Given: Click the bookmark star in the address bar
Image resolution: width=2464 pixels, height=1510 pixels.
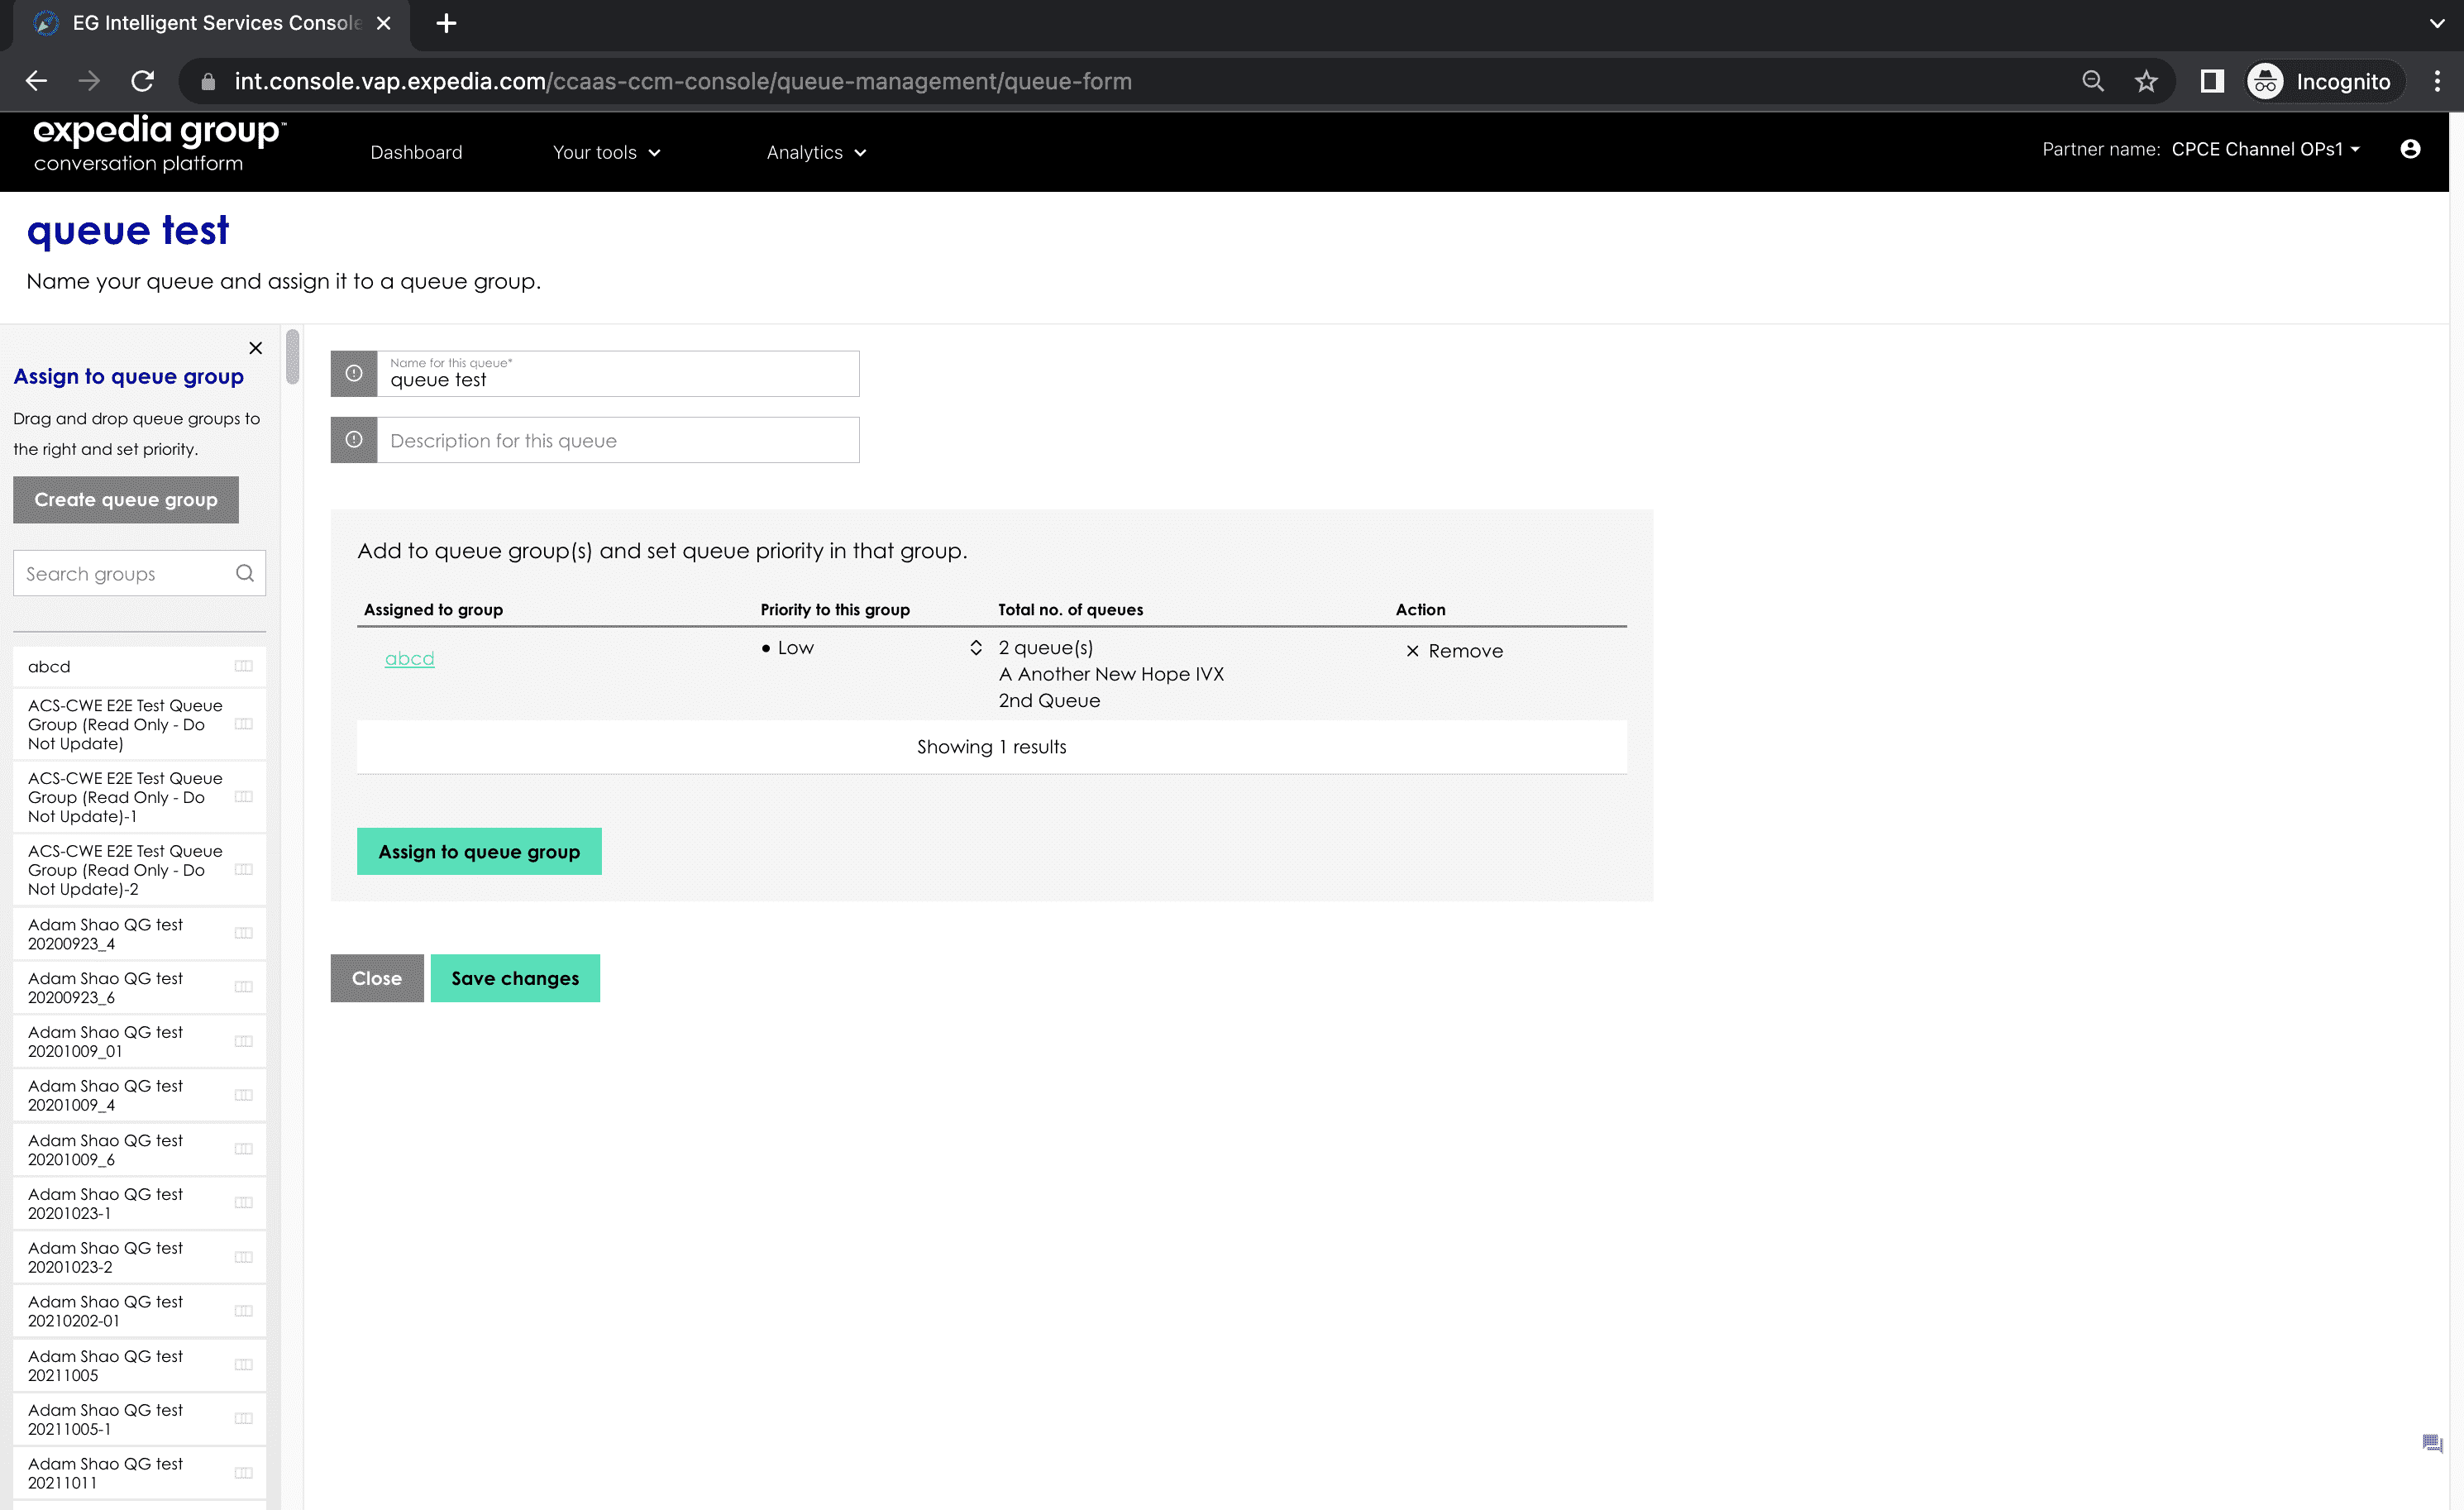Looking at the screenshot, I should (2147, 81).
